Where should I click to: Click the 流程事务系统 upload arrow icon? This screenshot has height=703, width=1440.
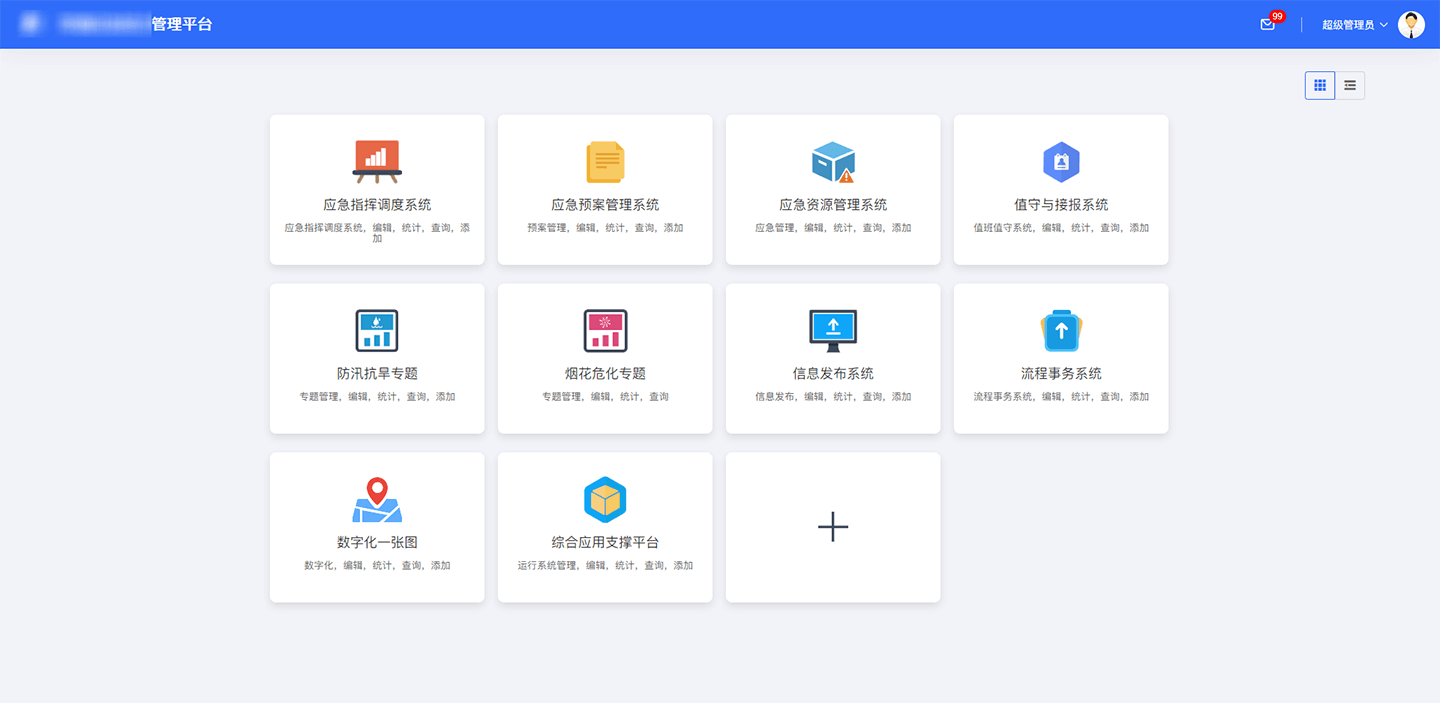[1061, 331]
